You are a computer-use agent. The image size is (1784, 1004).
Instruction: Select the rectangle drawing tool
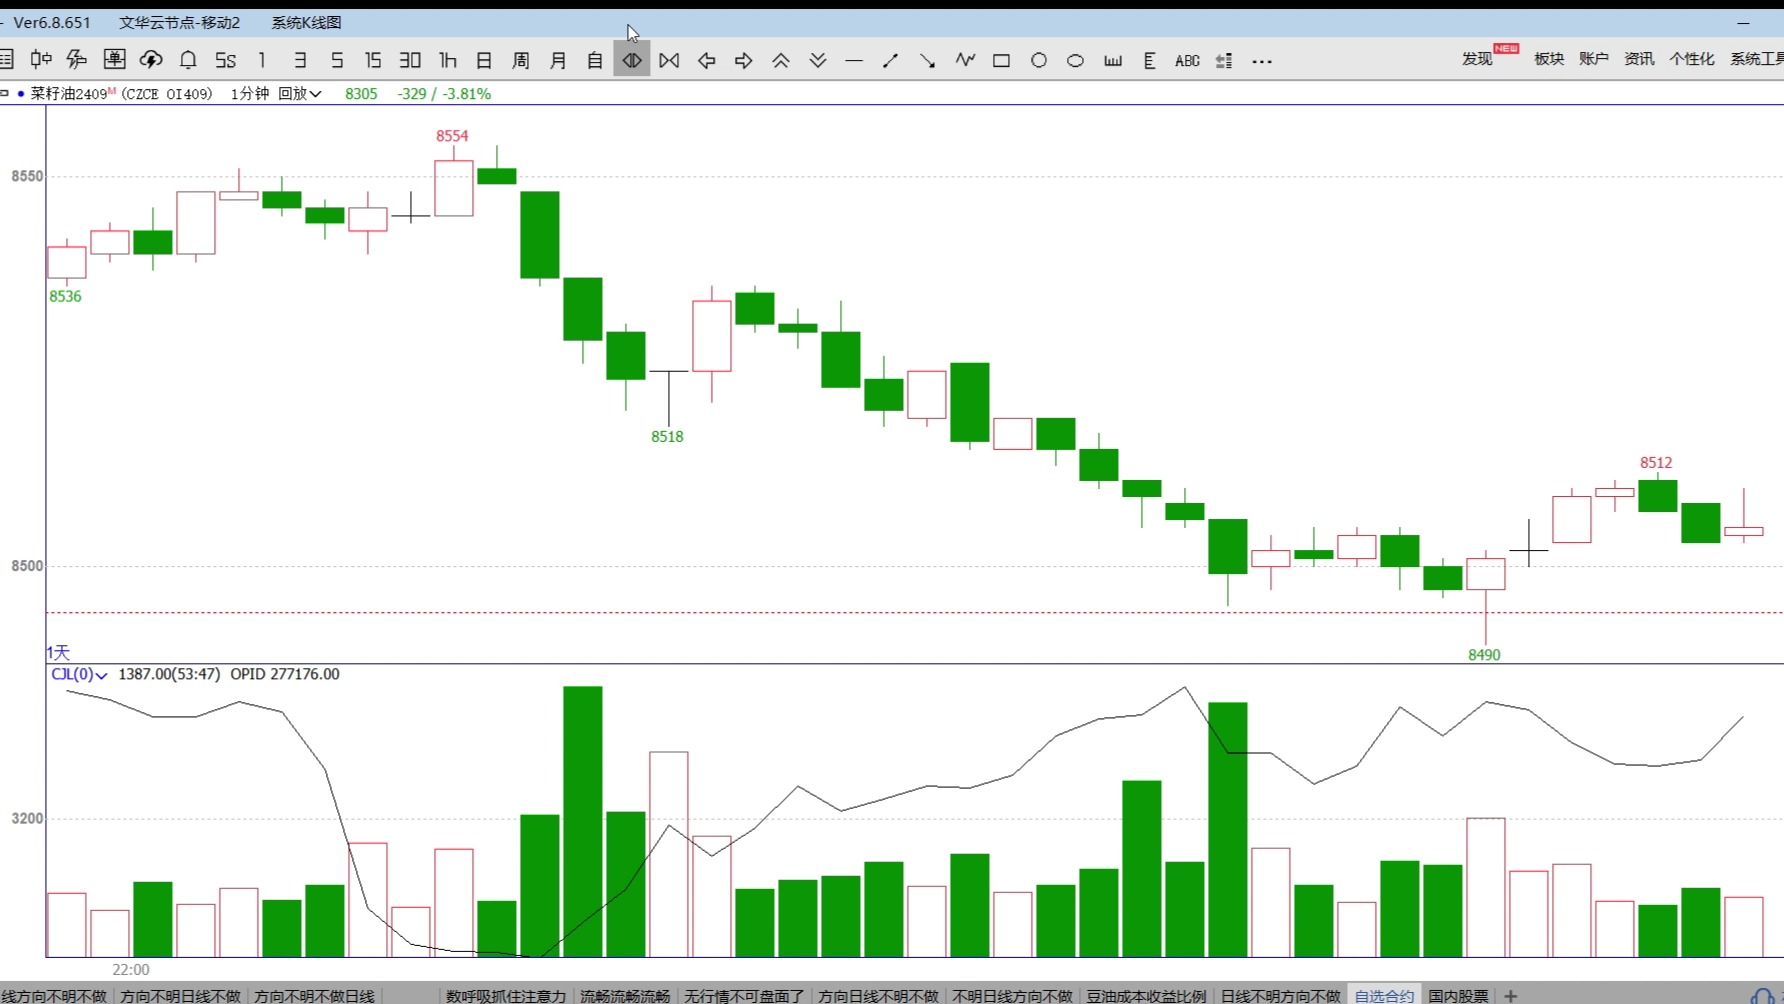[1001, 61]
